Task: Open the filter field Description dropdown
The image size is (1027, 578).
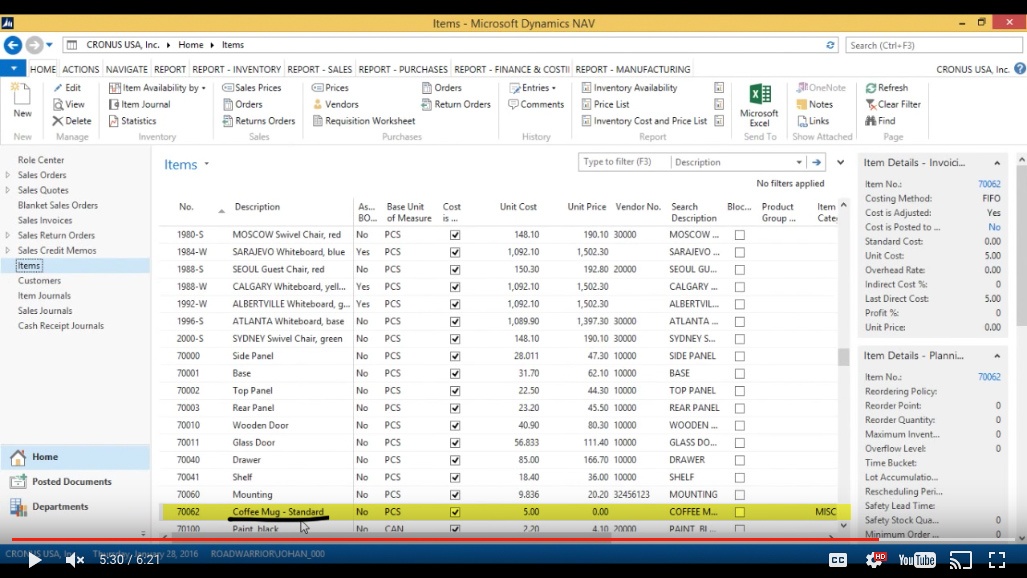Action: pyautogui.click(x=799, y=162)
